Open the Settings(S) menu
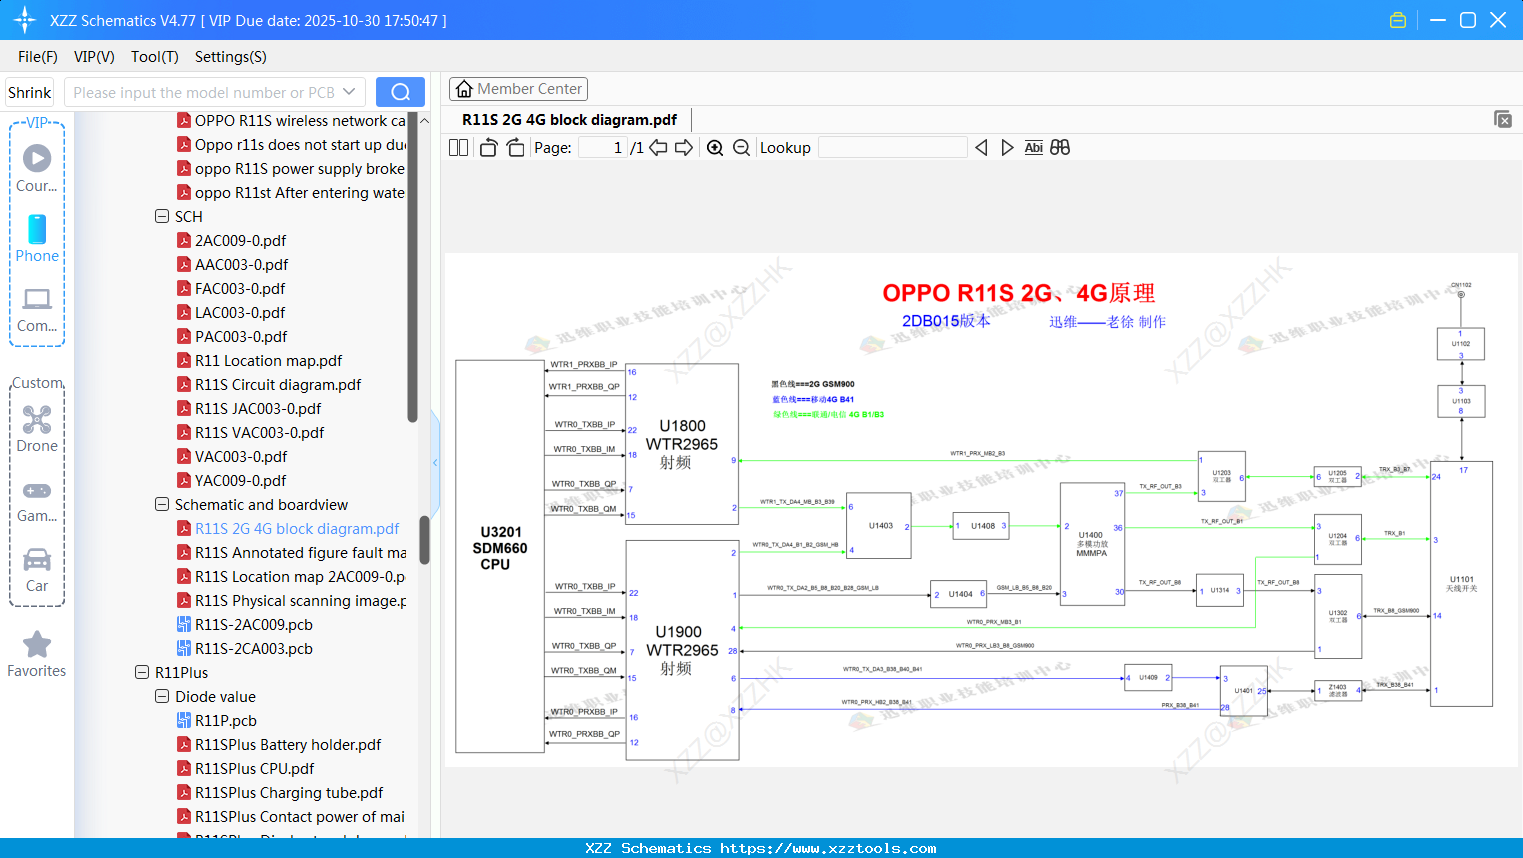1523x858 pixels. pos(231,57)
